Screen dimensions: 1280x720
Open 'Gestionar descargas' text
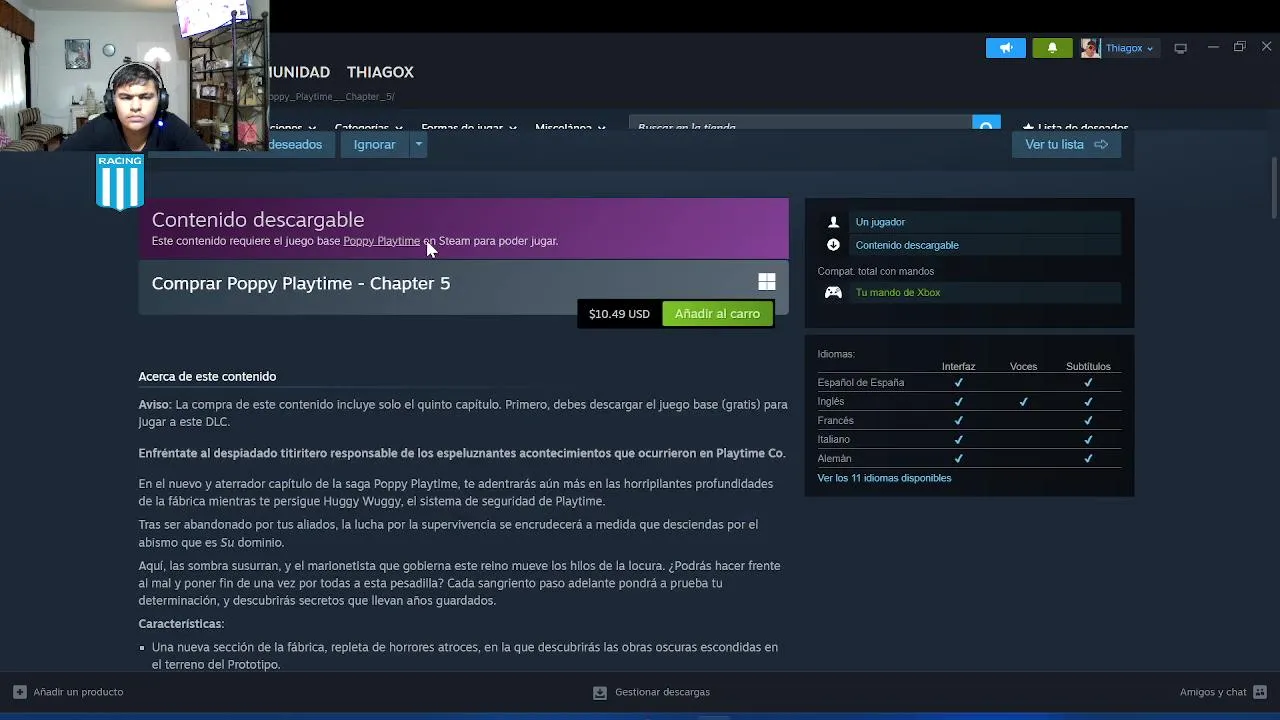(662, 692)
